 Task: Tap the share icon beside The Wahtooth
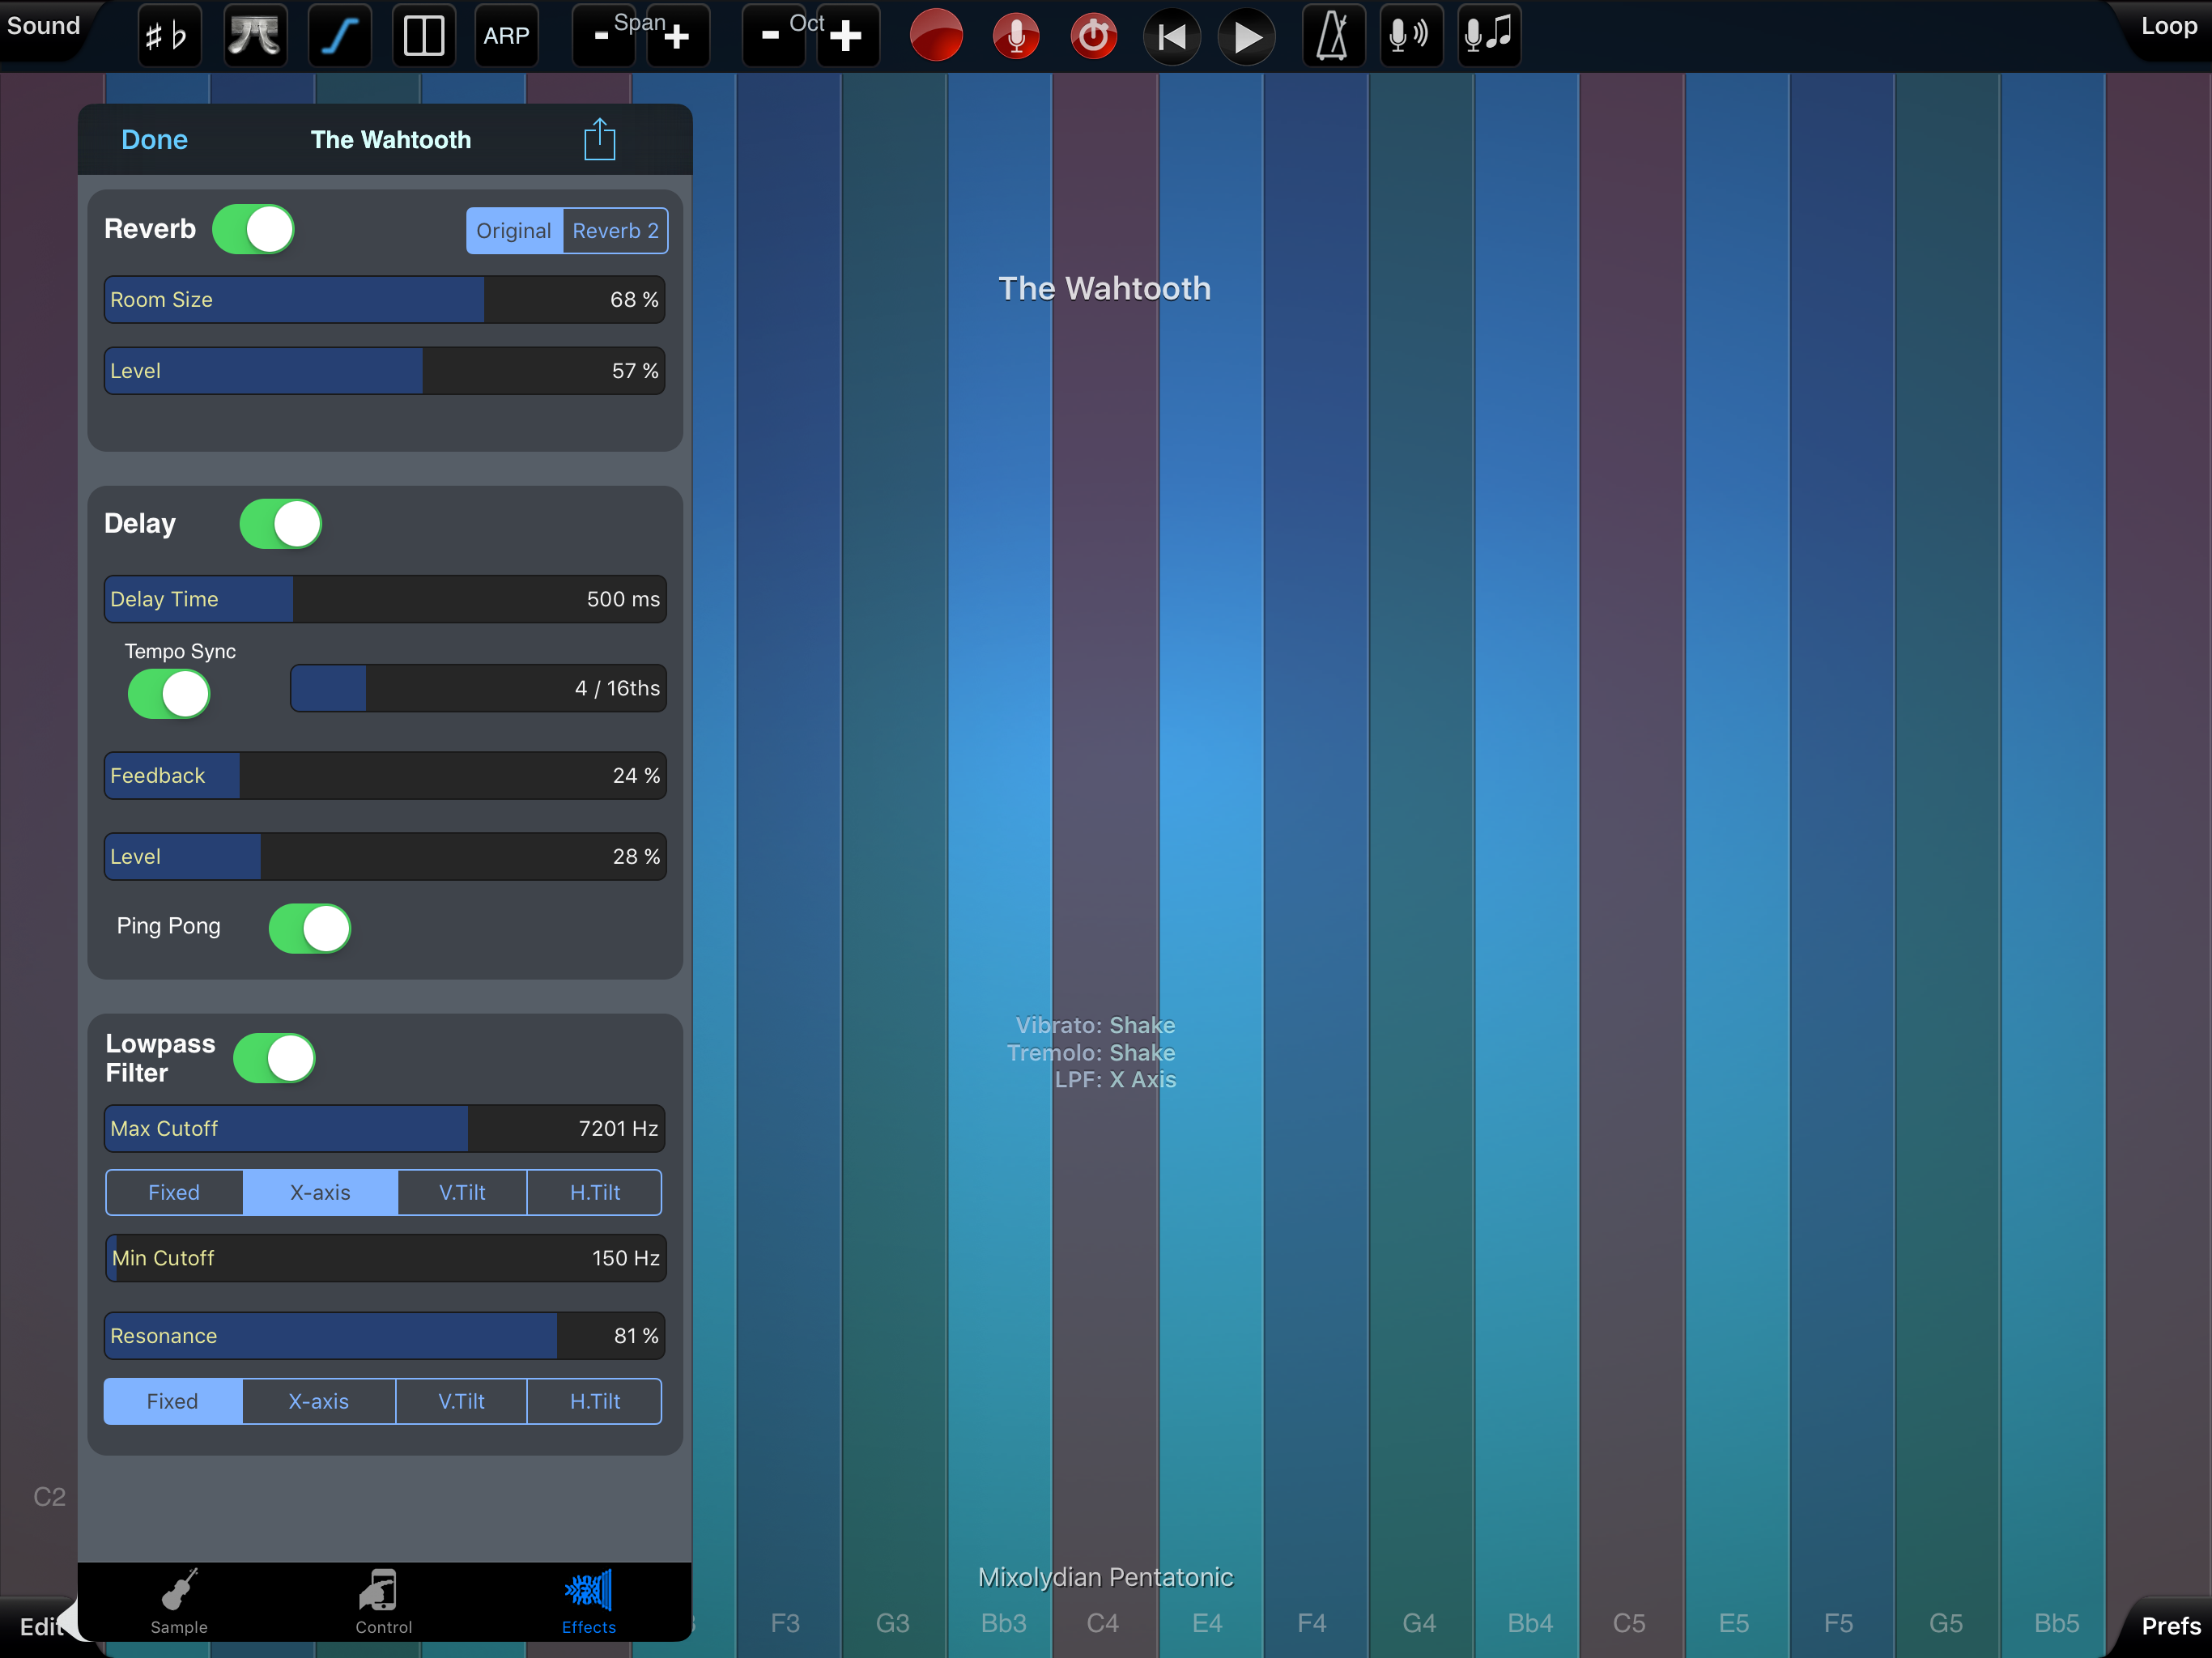coord(599,139)
